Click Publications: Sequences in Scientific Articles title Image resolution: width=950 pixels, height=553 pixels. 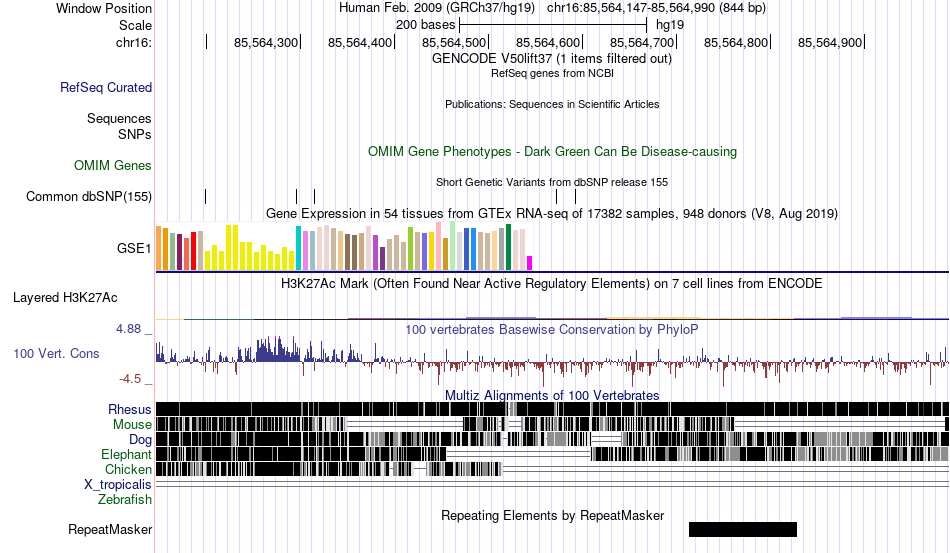coord(552,104)
